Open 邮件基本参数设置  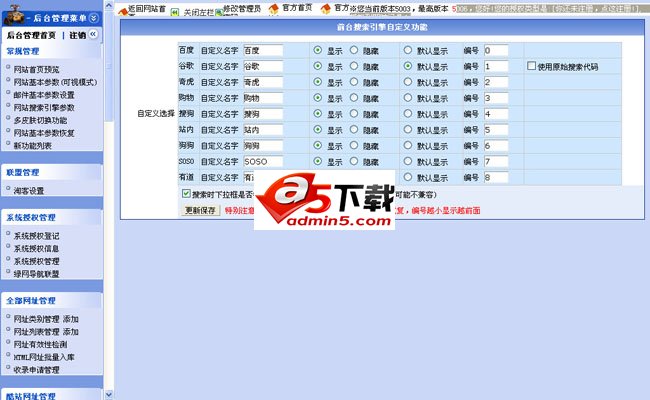pos(44,95)
